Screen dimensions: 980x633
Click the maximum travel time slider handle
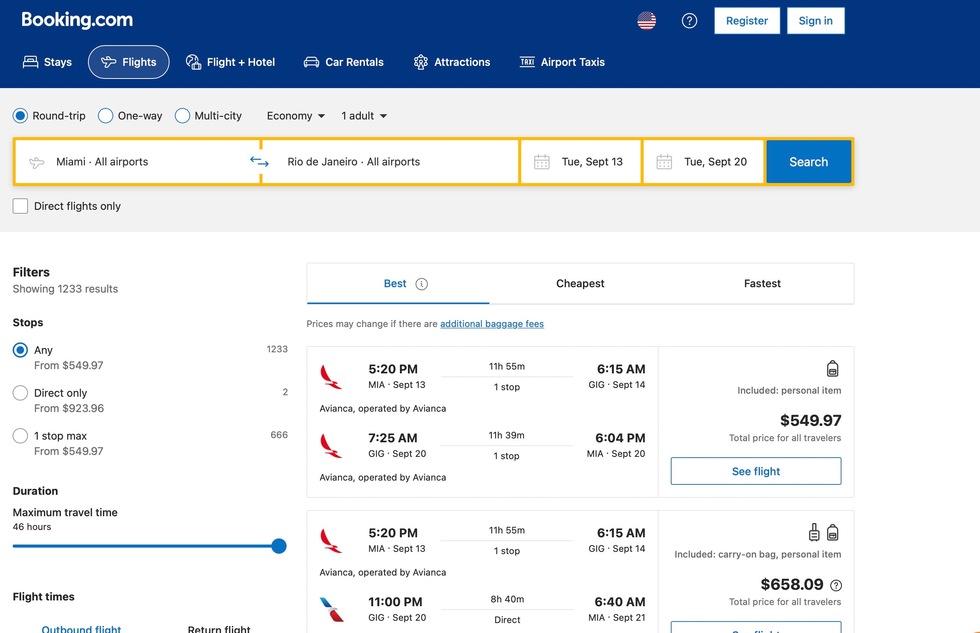coord(279,546)
